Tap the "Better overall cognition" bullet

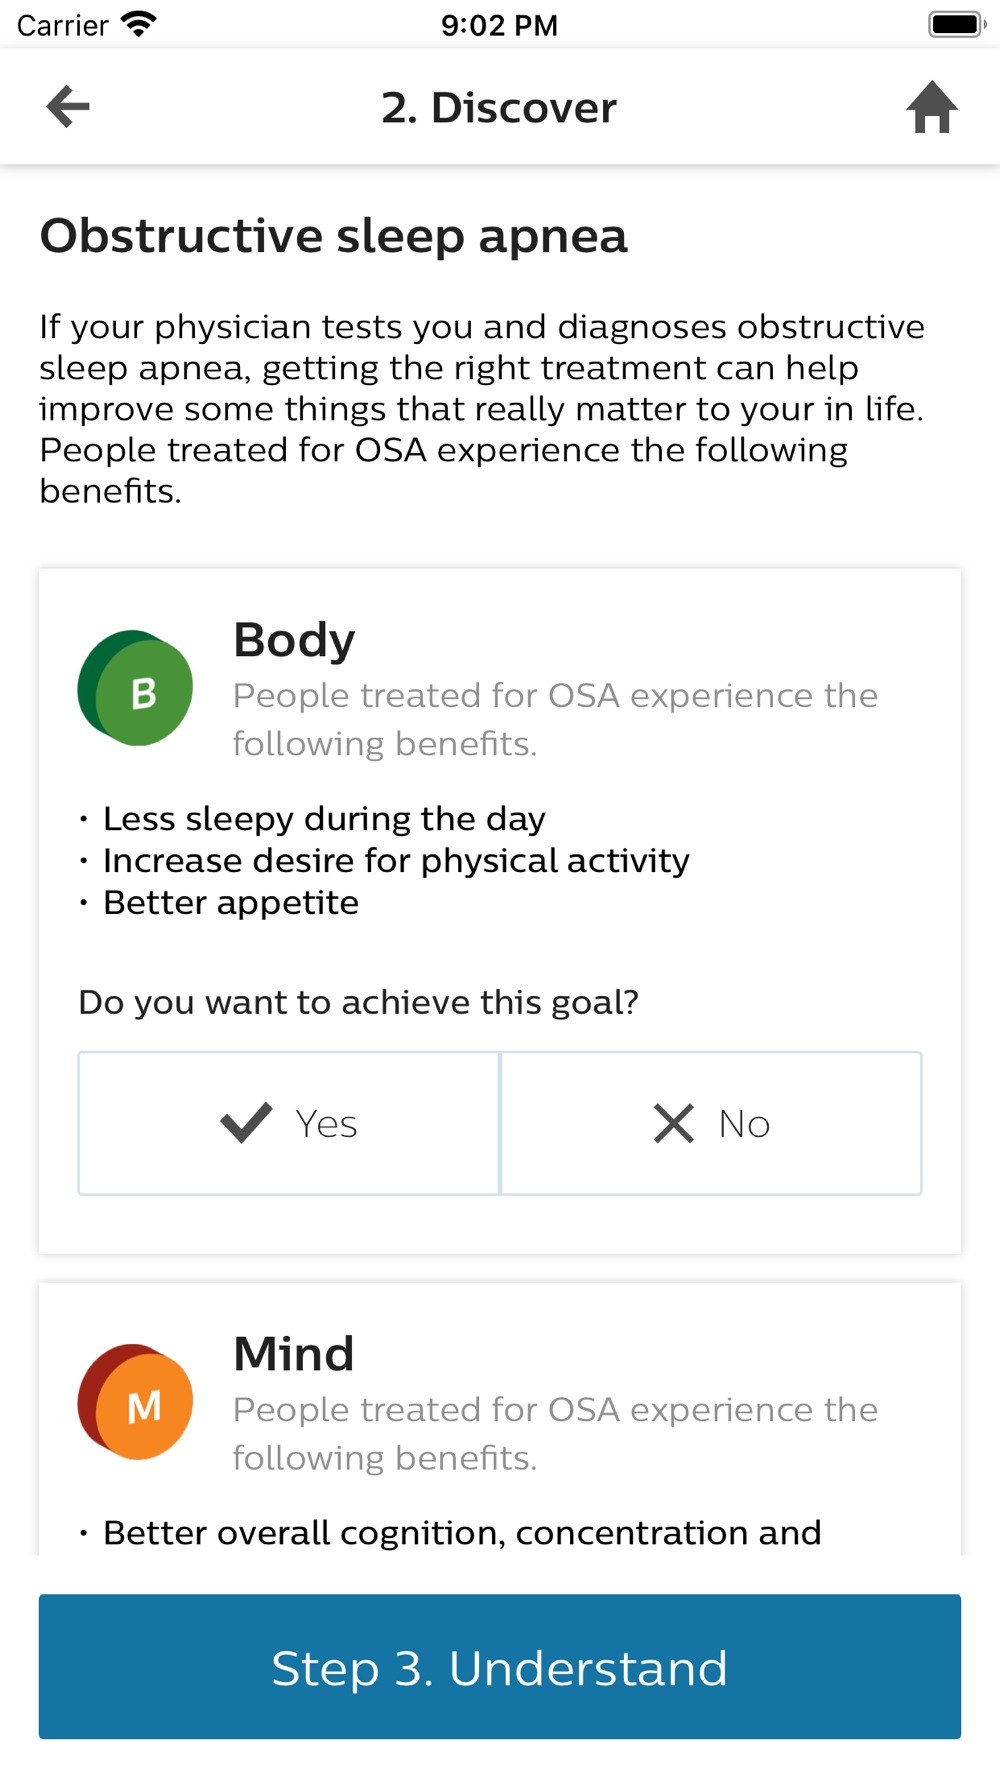point(462,1533)
